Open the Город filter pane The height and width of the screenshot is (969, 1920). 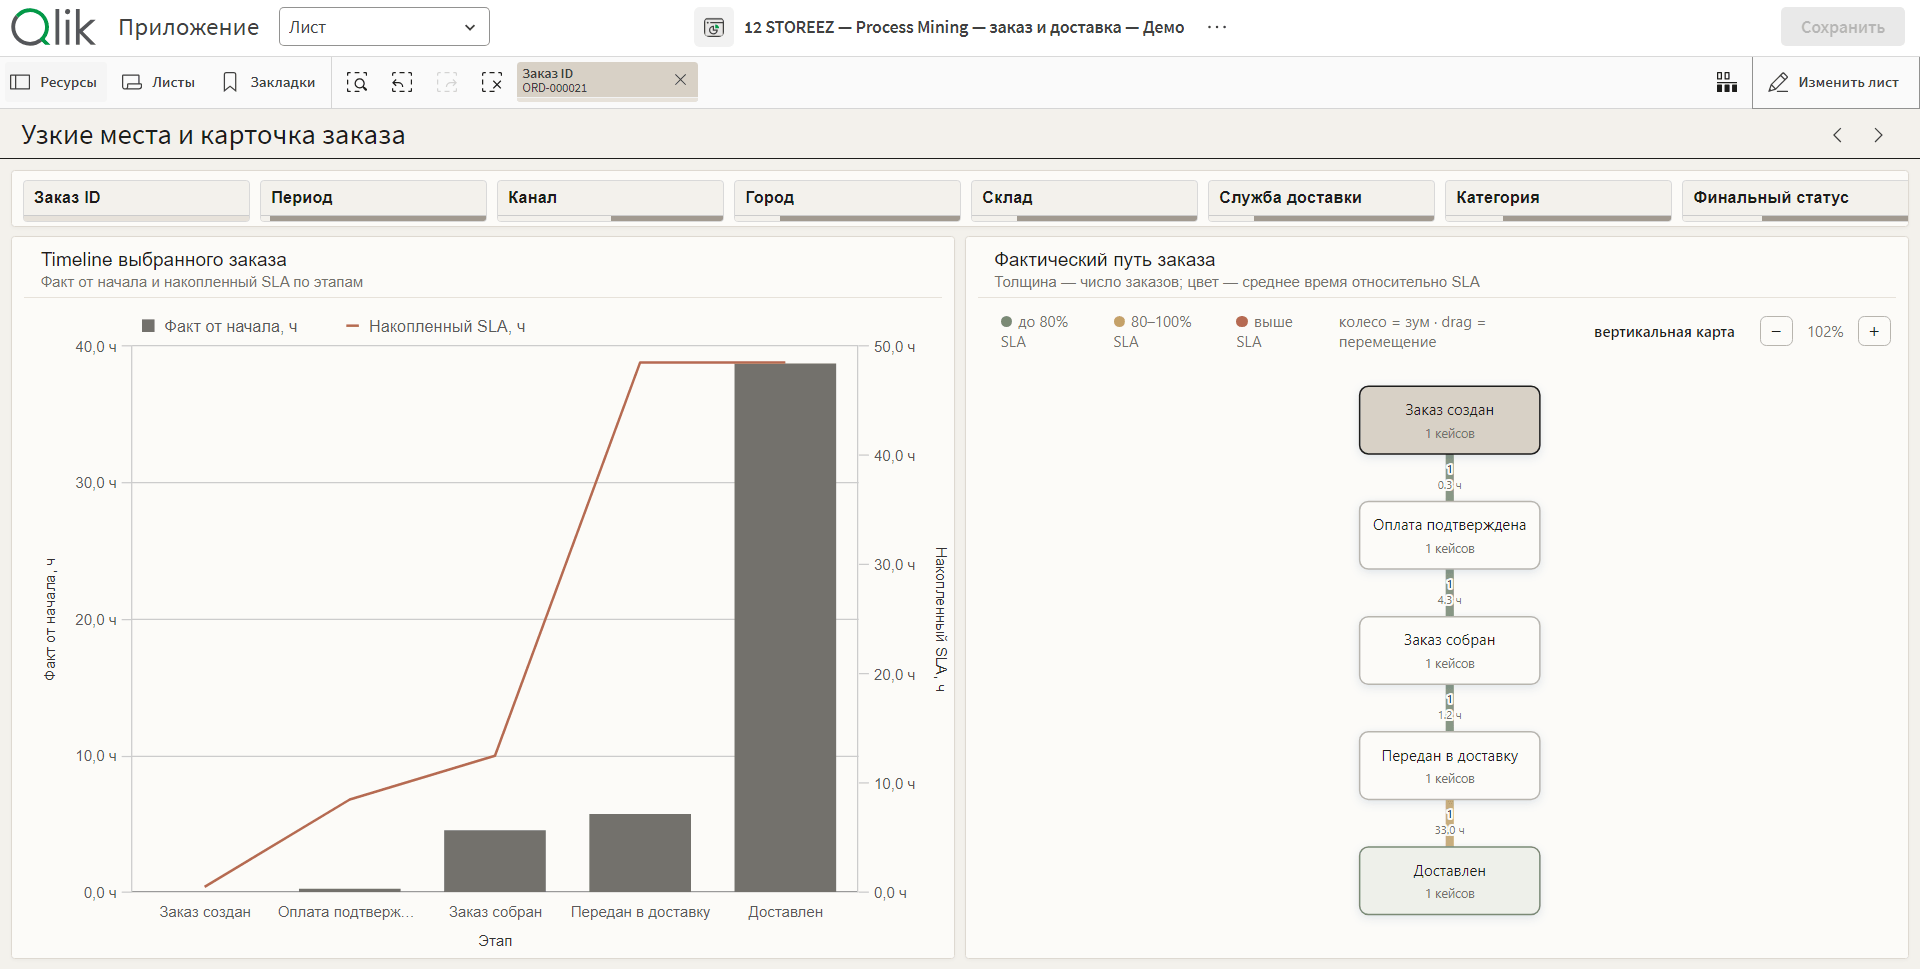(x=847, y=199)
